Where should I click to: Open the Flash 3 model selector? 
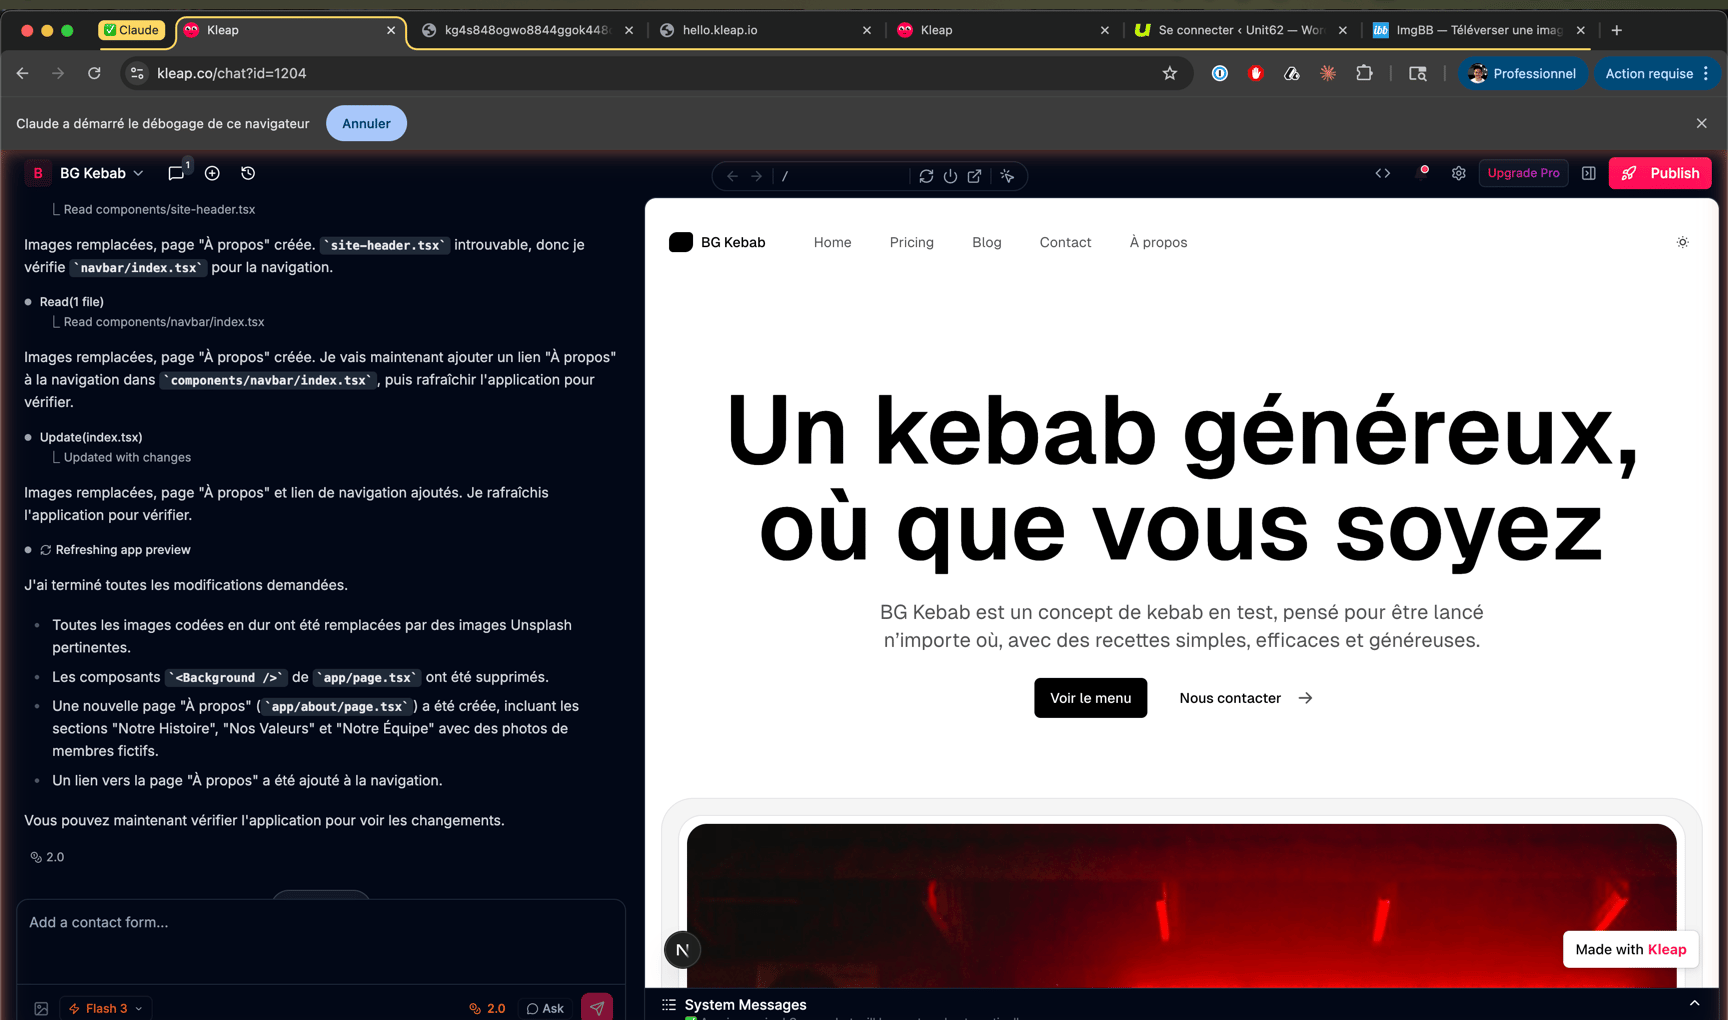106,1008
